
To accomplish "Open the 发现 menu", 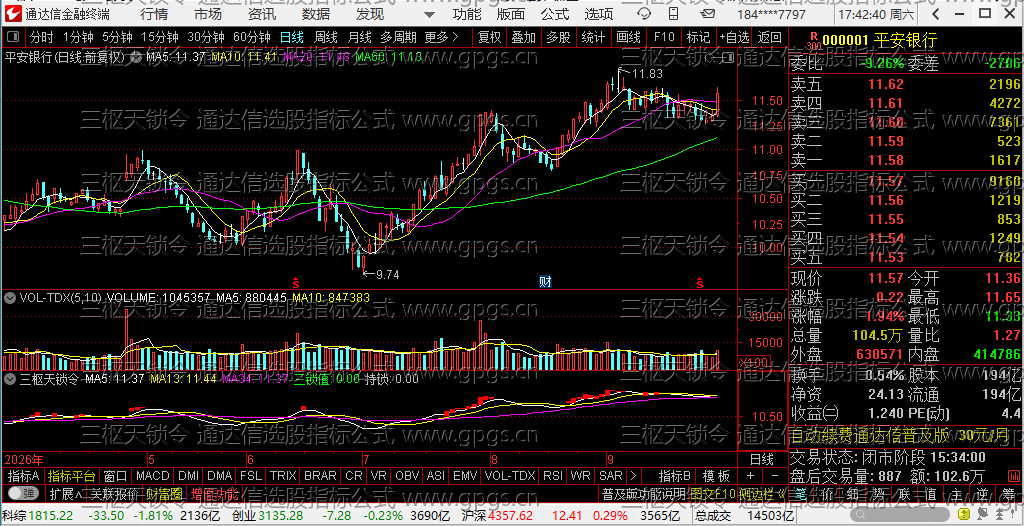I will pyautogui.click(x=370, y=14).
